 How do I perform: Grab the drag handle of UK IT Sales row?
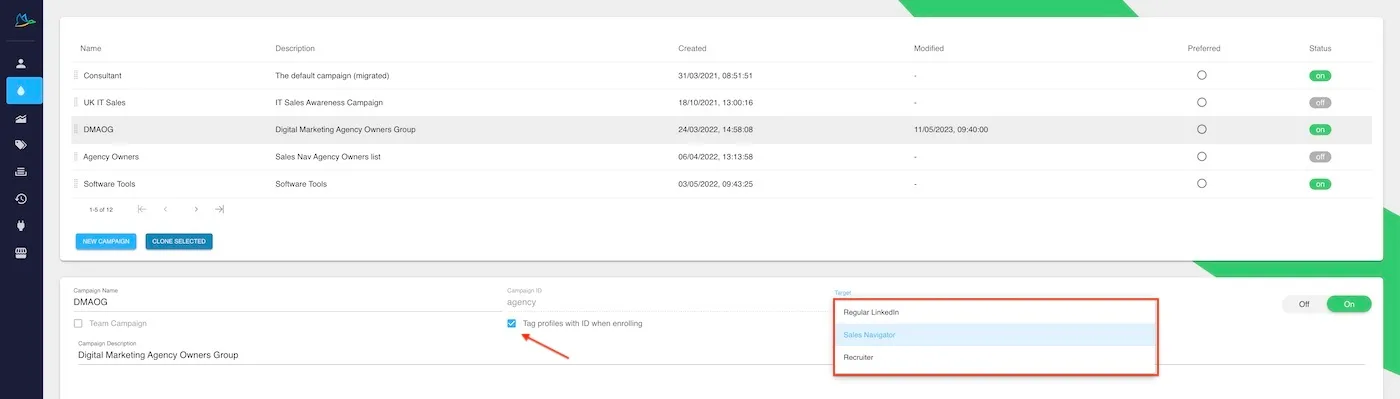click(76, 102)
